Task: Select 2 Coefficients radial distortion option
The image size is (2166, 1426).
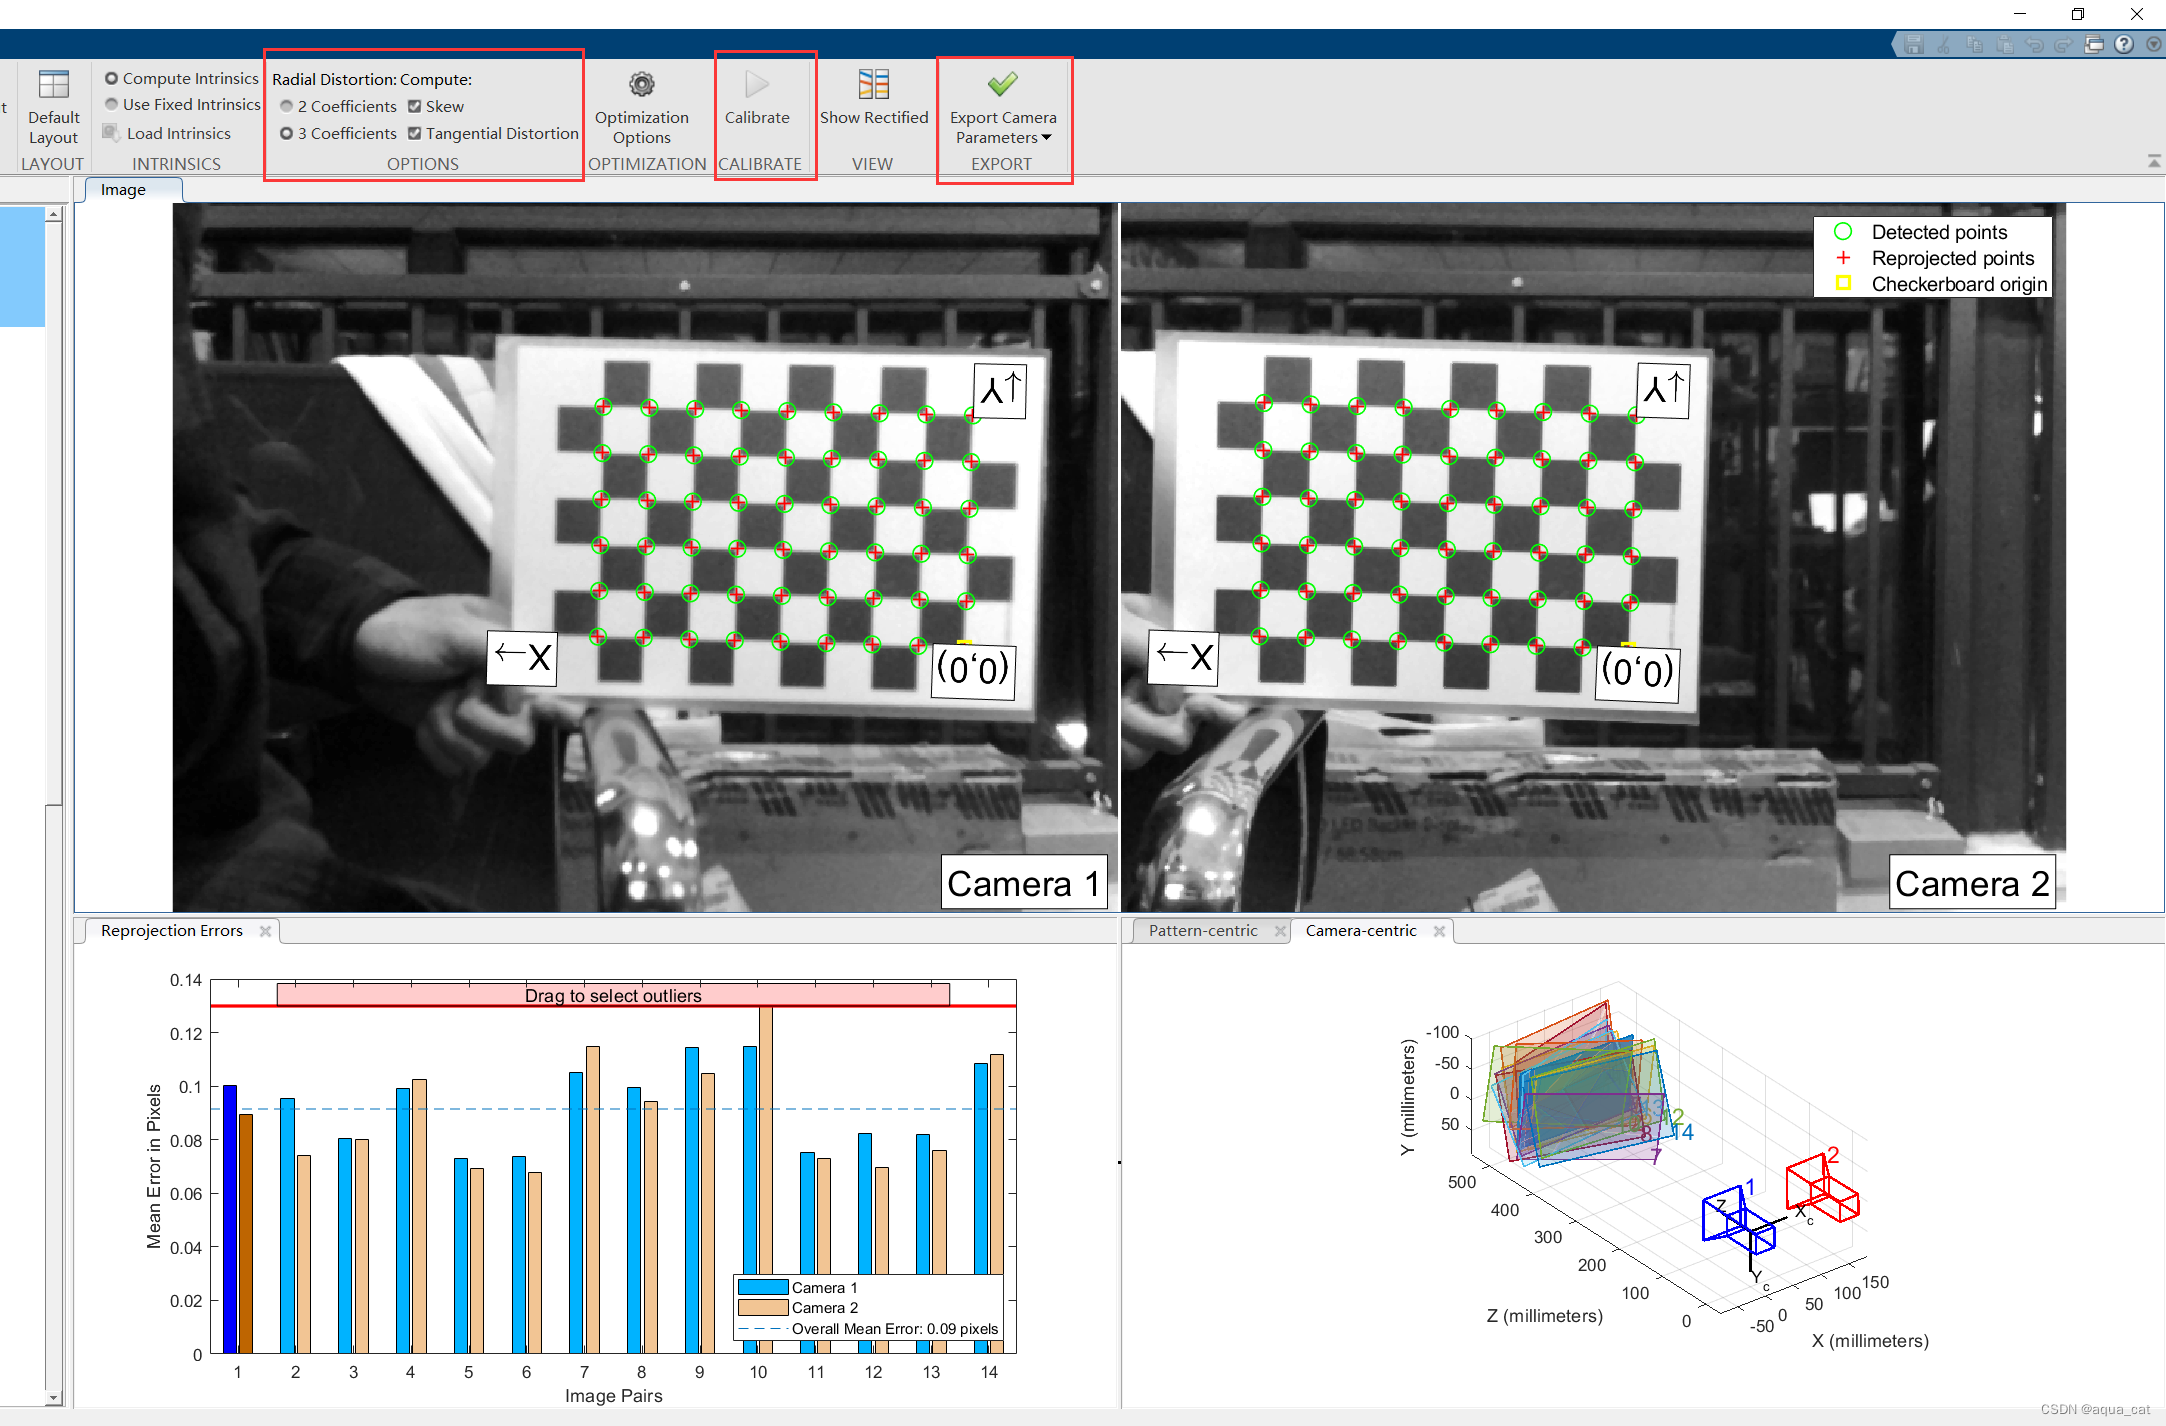Action: pos(287,106)
